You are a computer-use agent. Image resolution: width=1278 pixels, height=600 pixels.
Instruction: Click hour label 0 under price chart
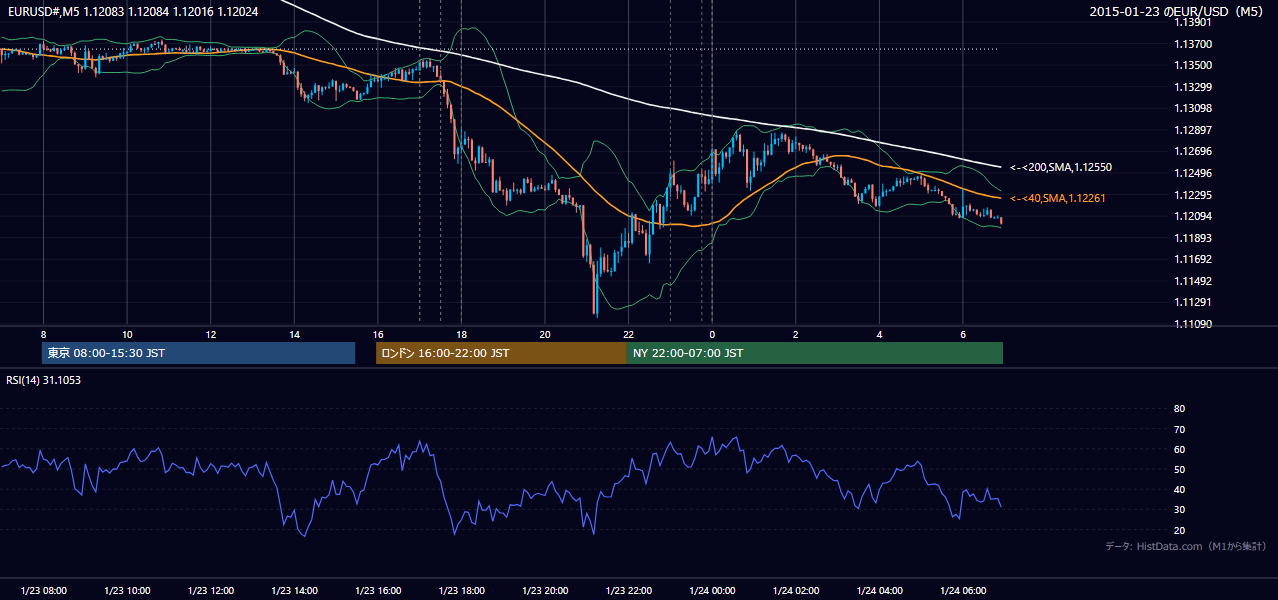[712, 334]
